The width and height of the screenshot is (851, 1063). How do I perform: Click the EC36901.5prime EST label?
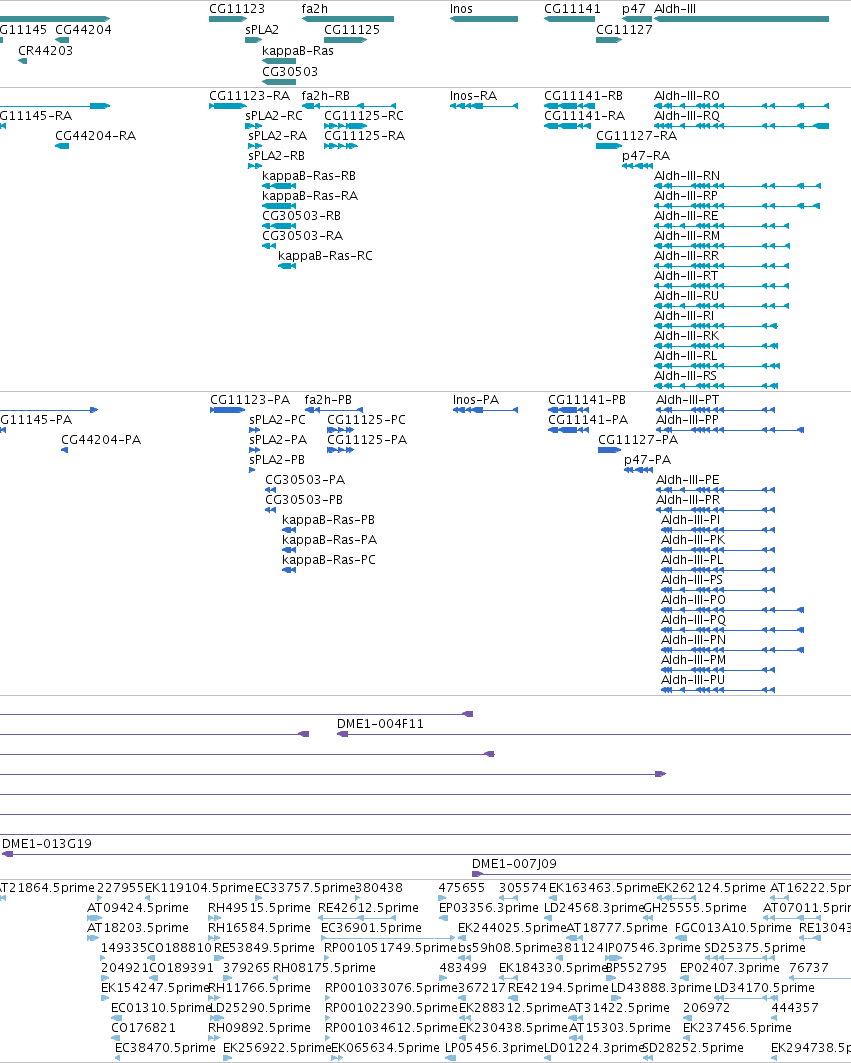coord(371,928)
